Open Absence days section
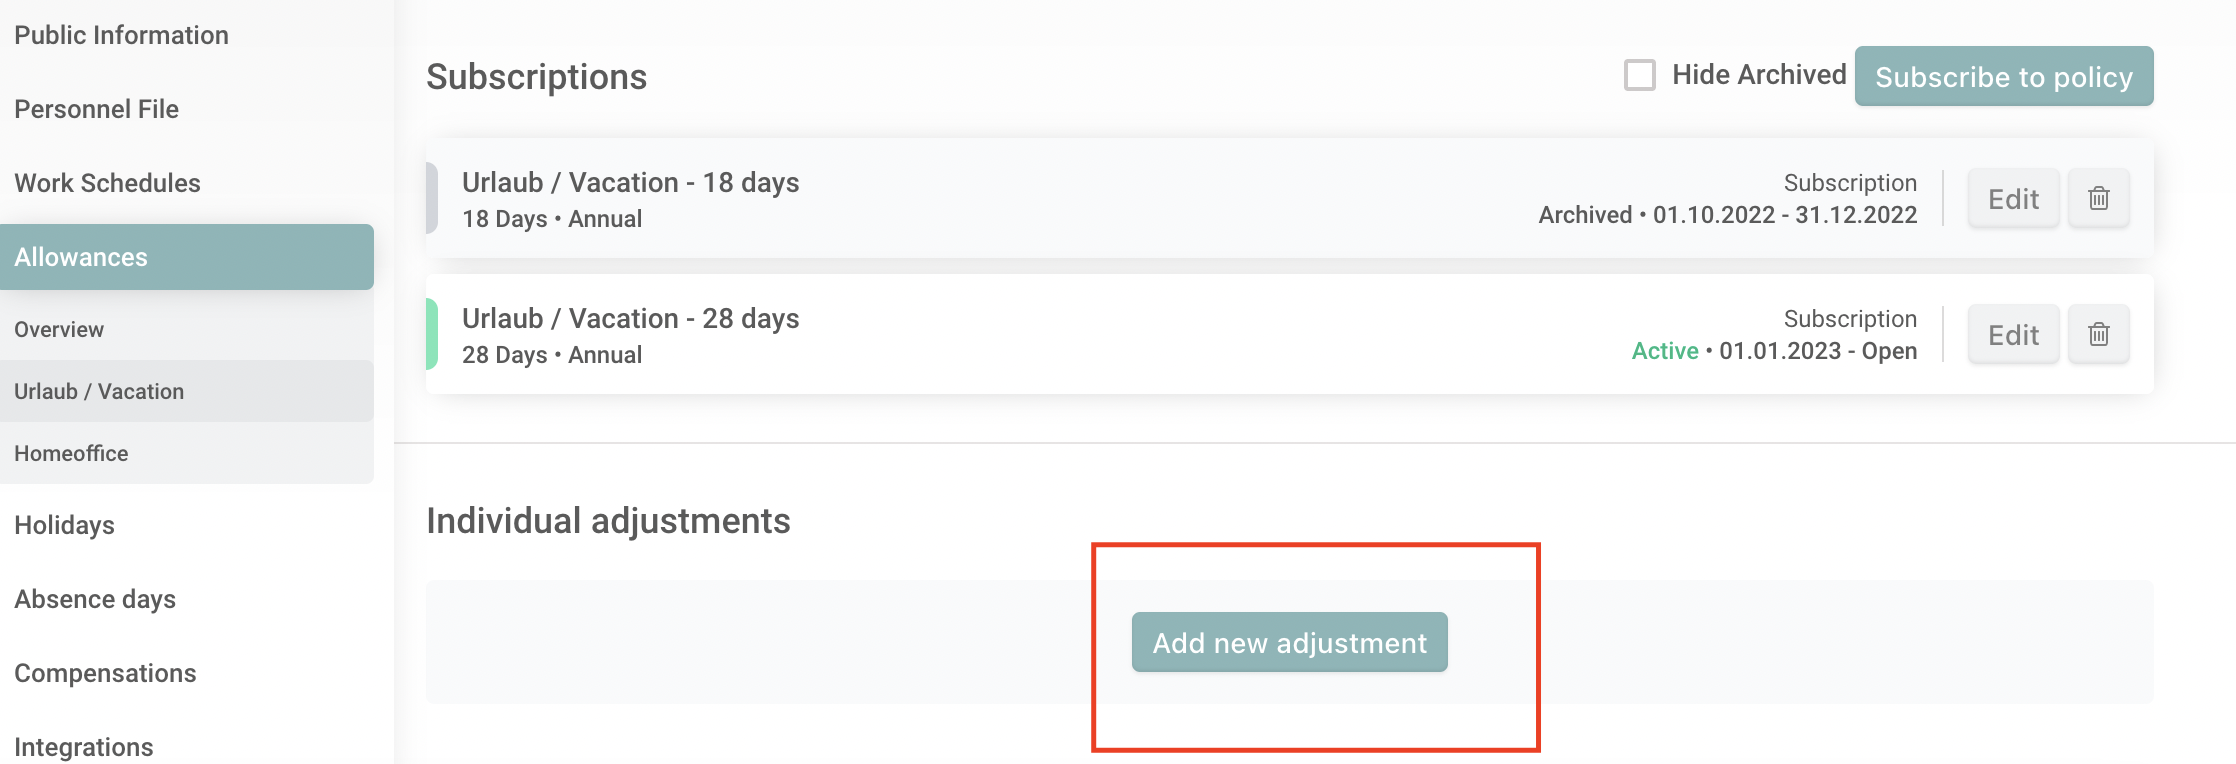Image resolution: width=2236 pixels, height=764 pixels. tap(95, 599)
